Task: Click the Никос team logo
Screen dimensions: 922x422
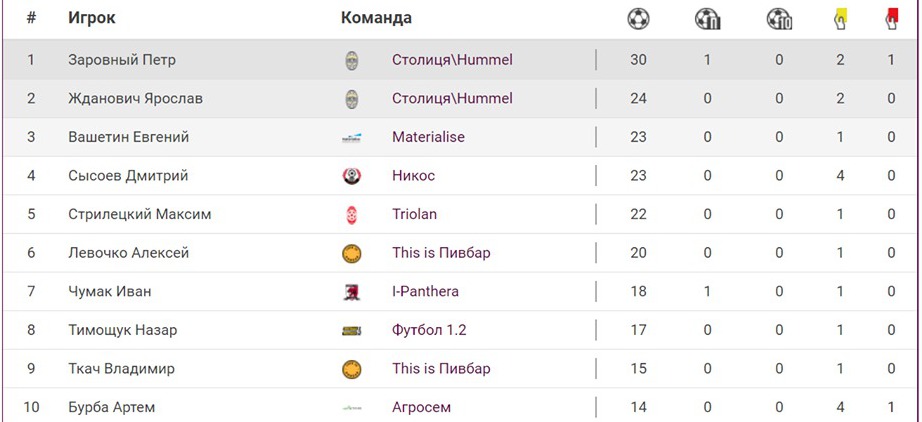Action: [351, 176]
